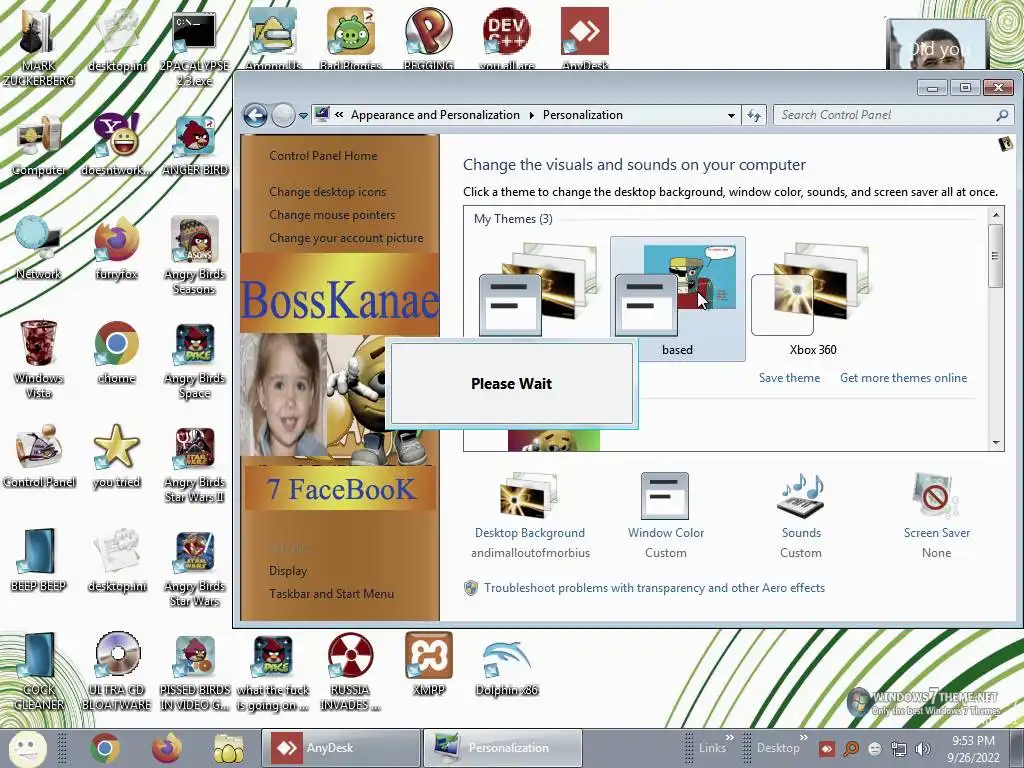Expand the Links toolbar chevron
Screen dimensions: 1024x768
pos(729,738)
